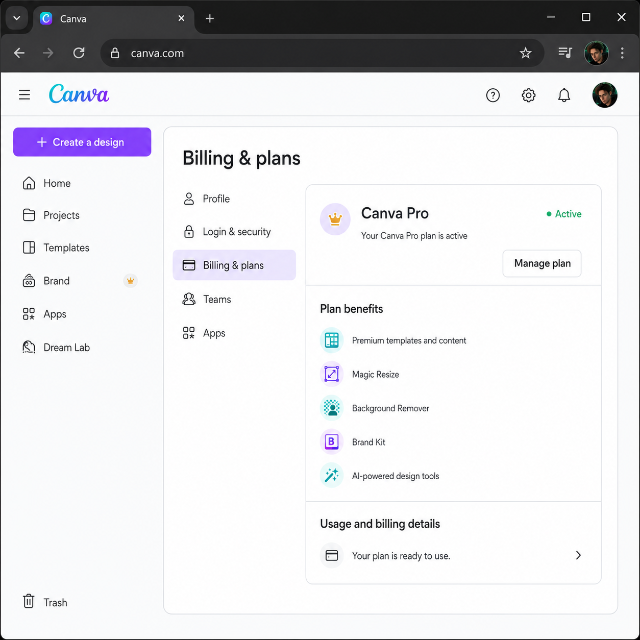Click 'AI-powered design tools' text
640x640 pixels.
396,476
